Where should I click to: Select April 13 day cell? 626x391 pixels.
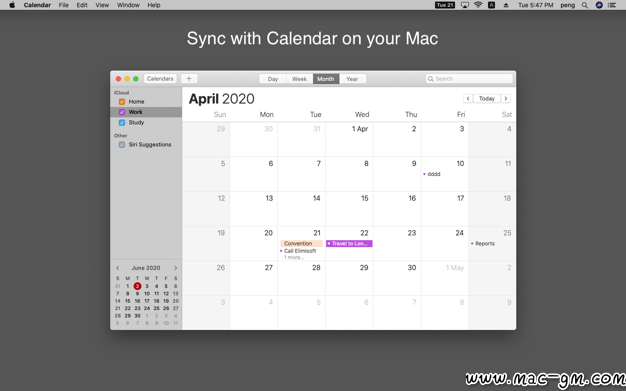tap(254, 209)
